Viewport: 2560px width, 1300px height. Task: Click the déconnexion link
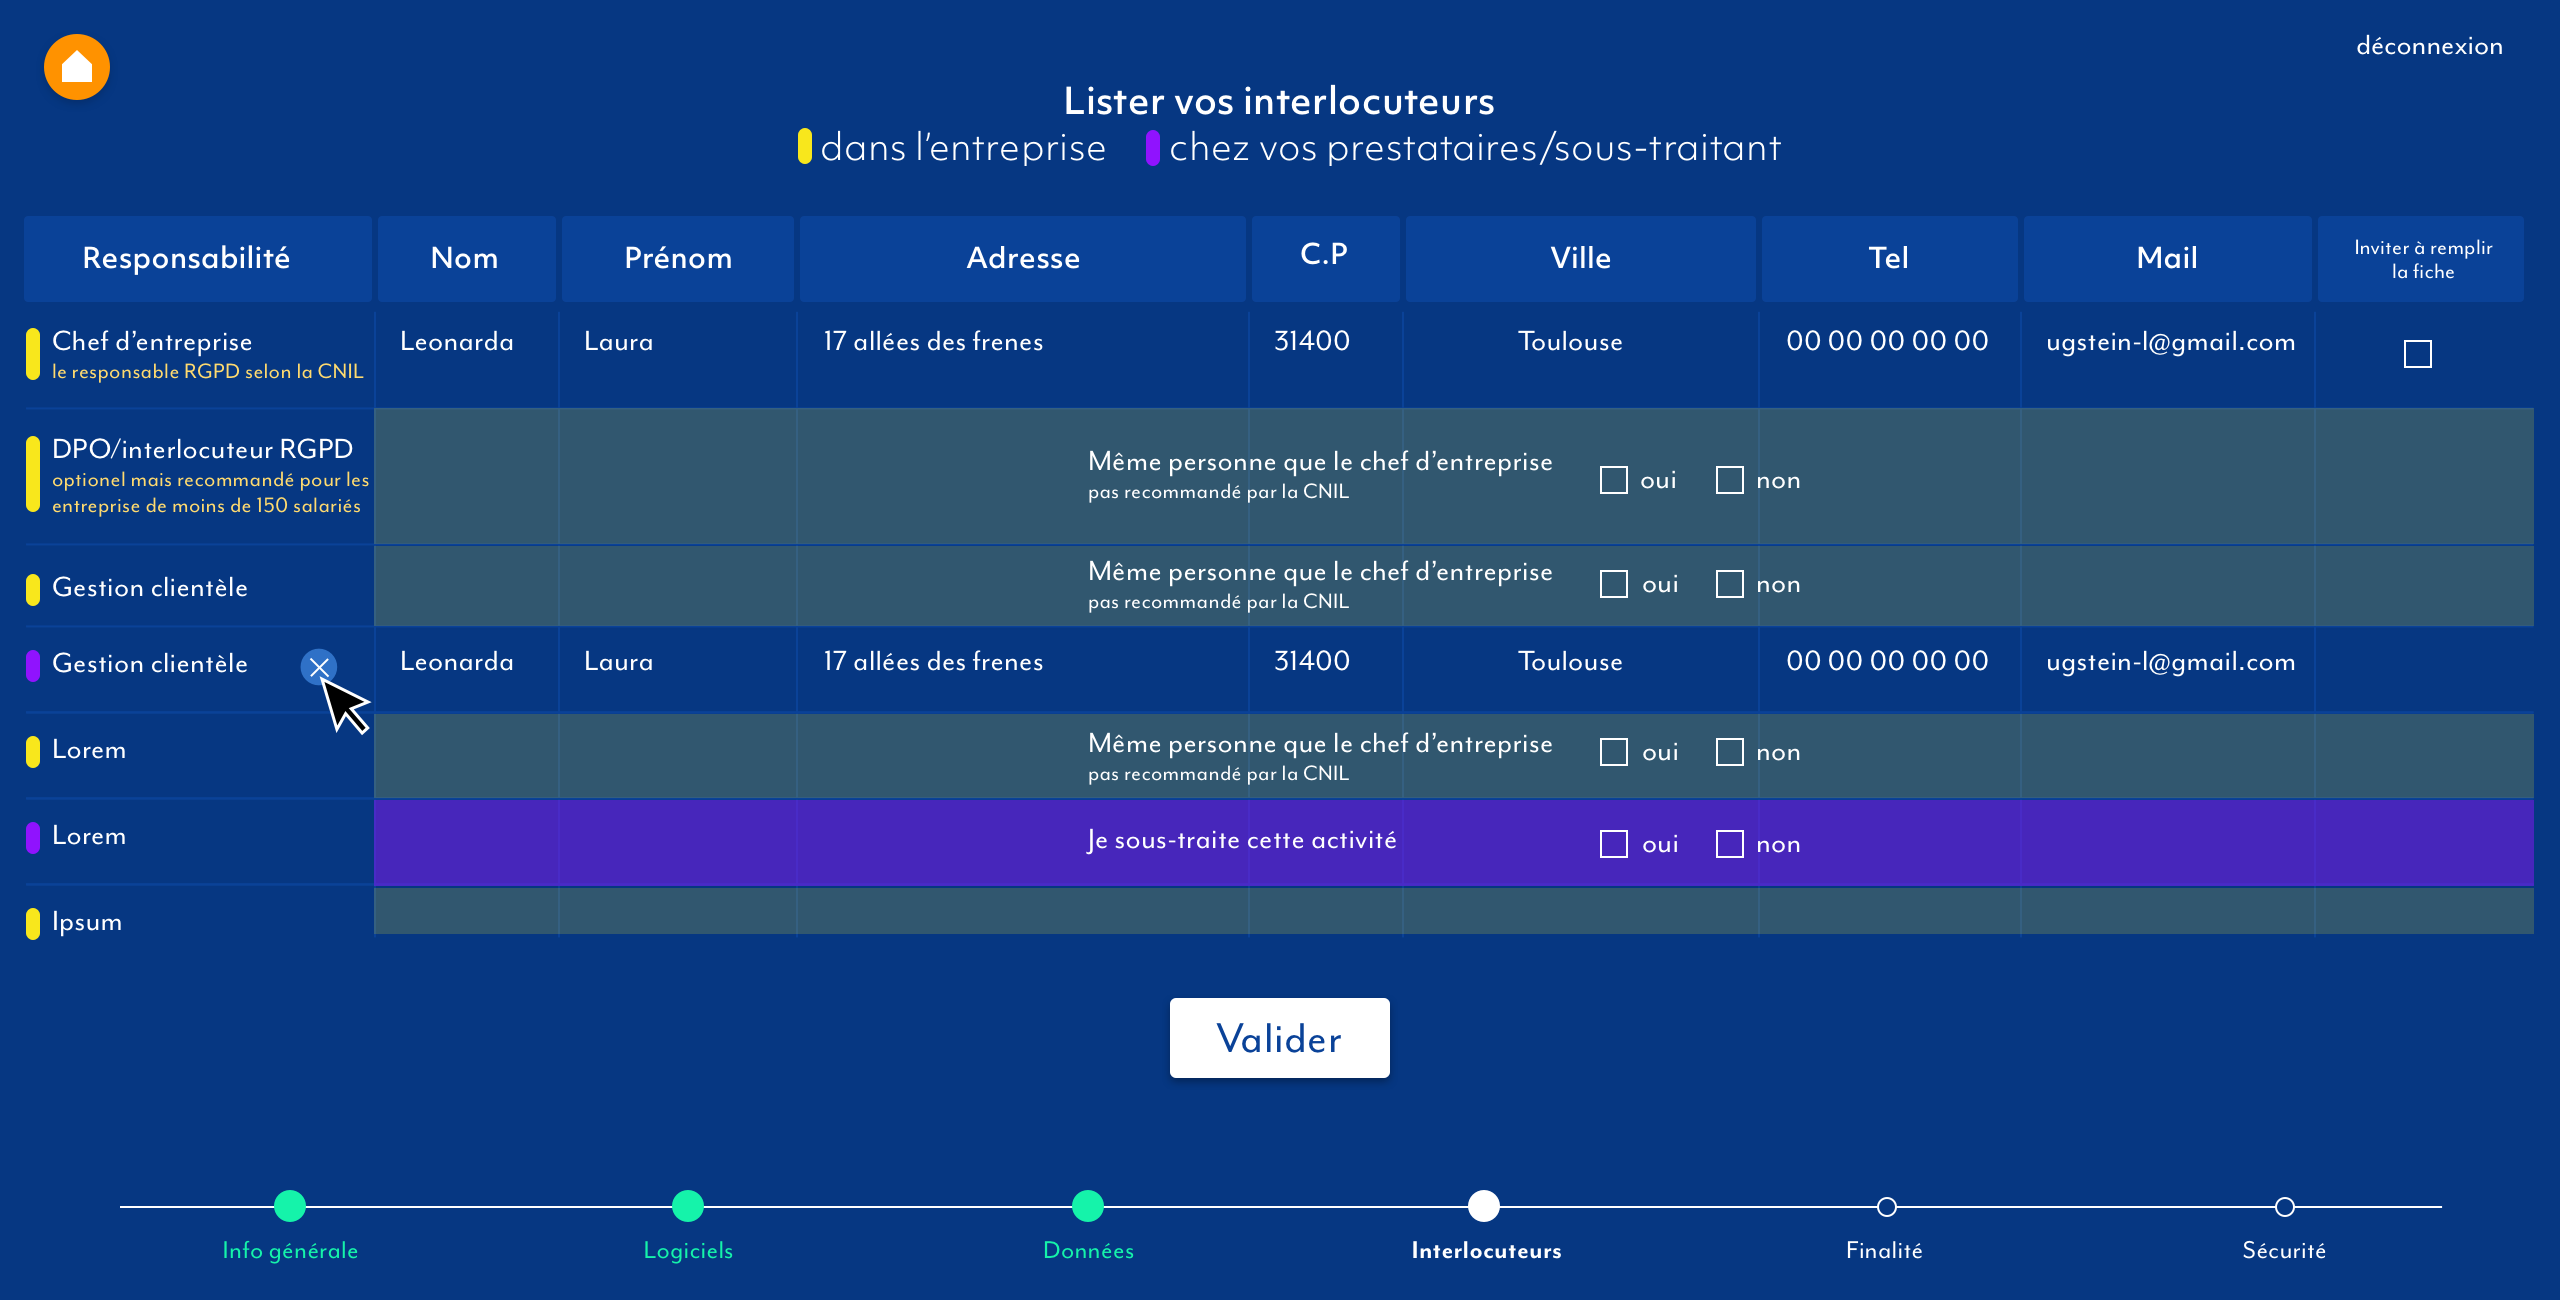tap(2429, 46)
